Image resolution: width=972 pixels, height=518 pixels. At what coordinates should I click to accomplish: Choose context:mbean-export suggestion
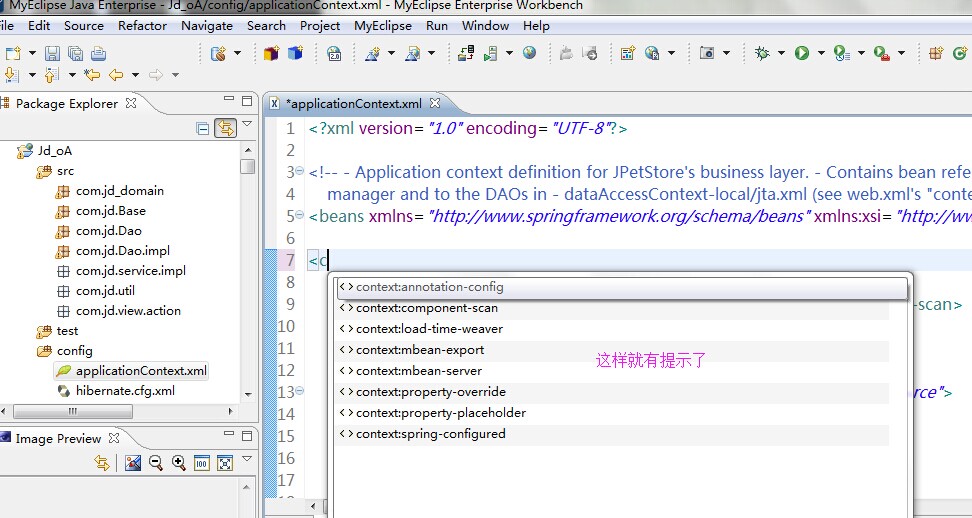tap(612, 350)
